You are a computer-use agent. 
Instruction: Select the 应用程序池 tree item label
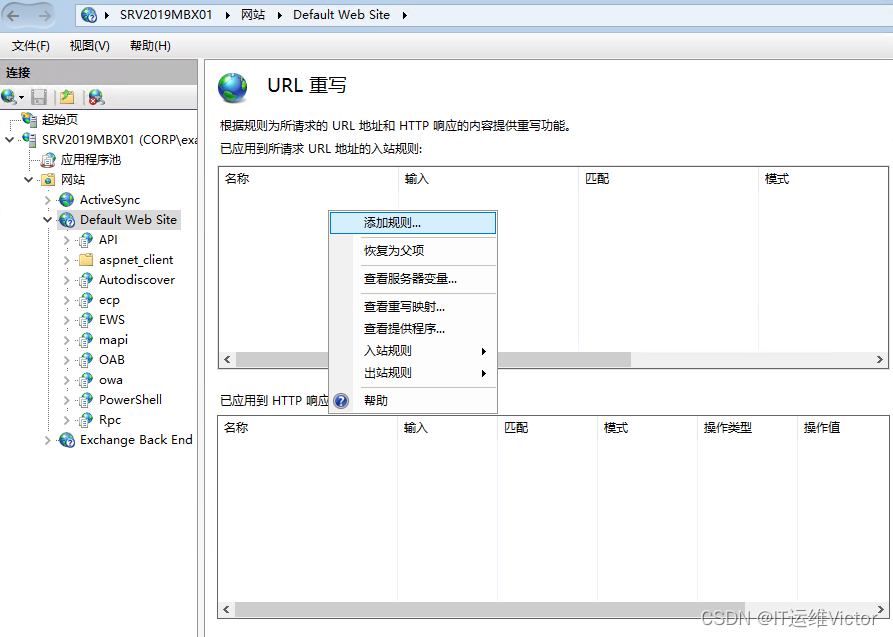[91, 160]
